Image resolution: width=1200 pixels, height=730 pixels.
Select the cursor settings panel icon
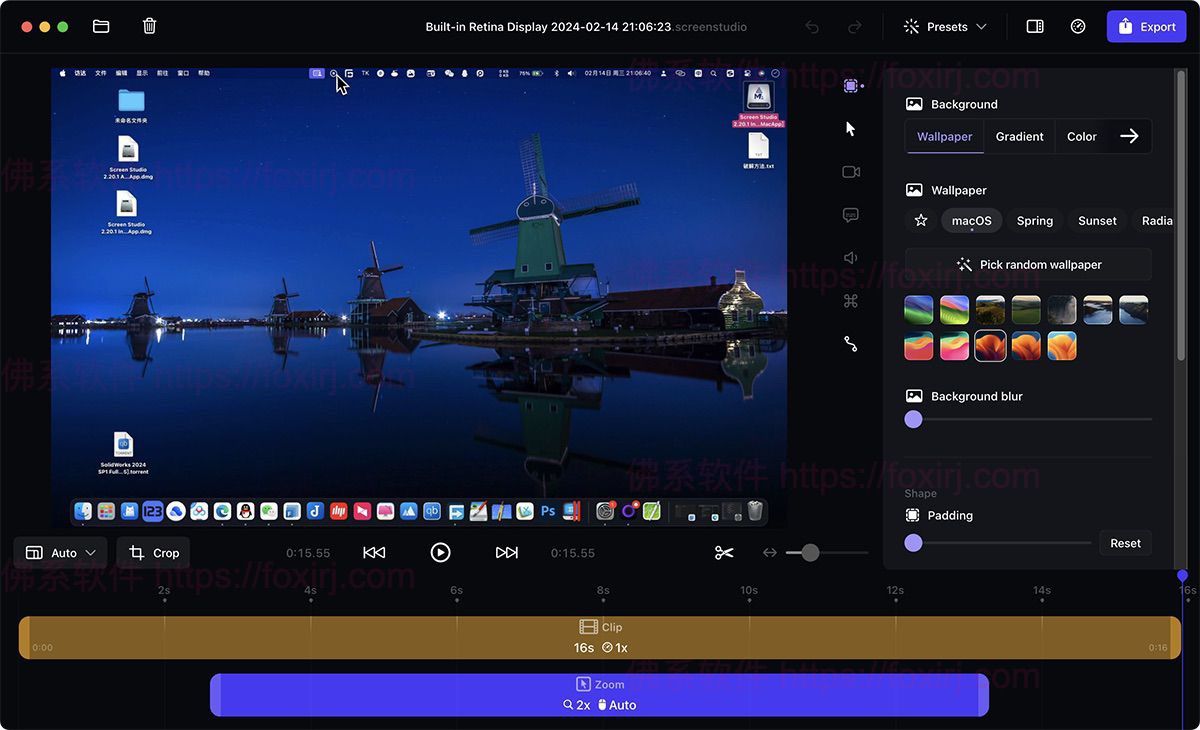[x=849, y=128]
